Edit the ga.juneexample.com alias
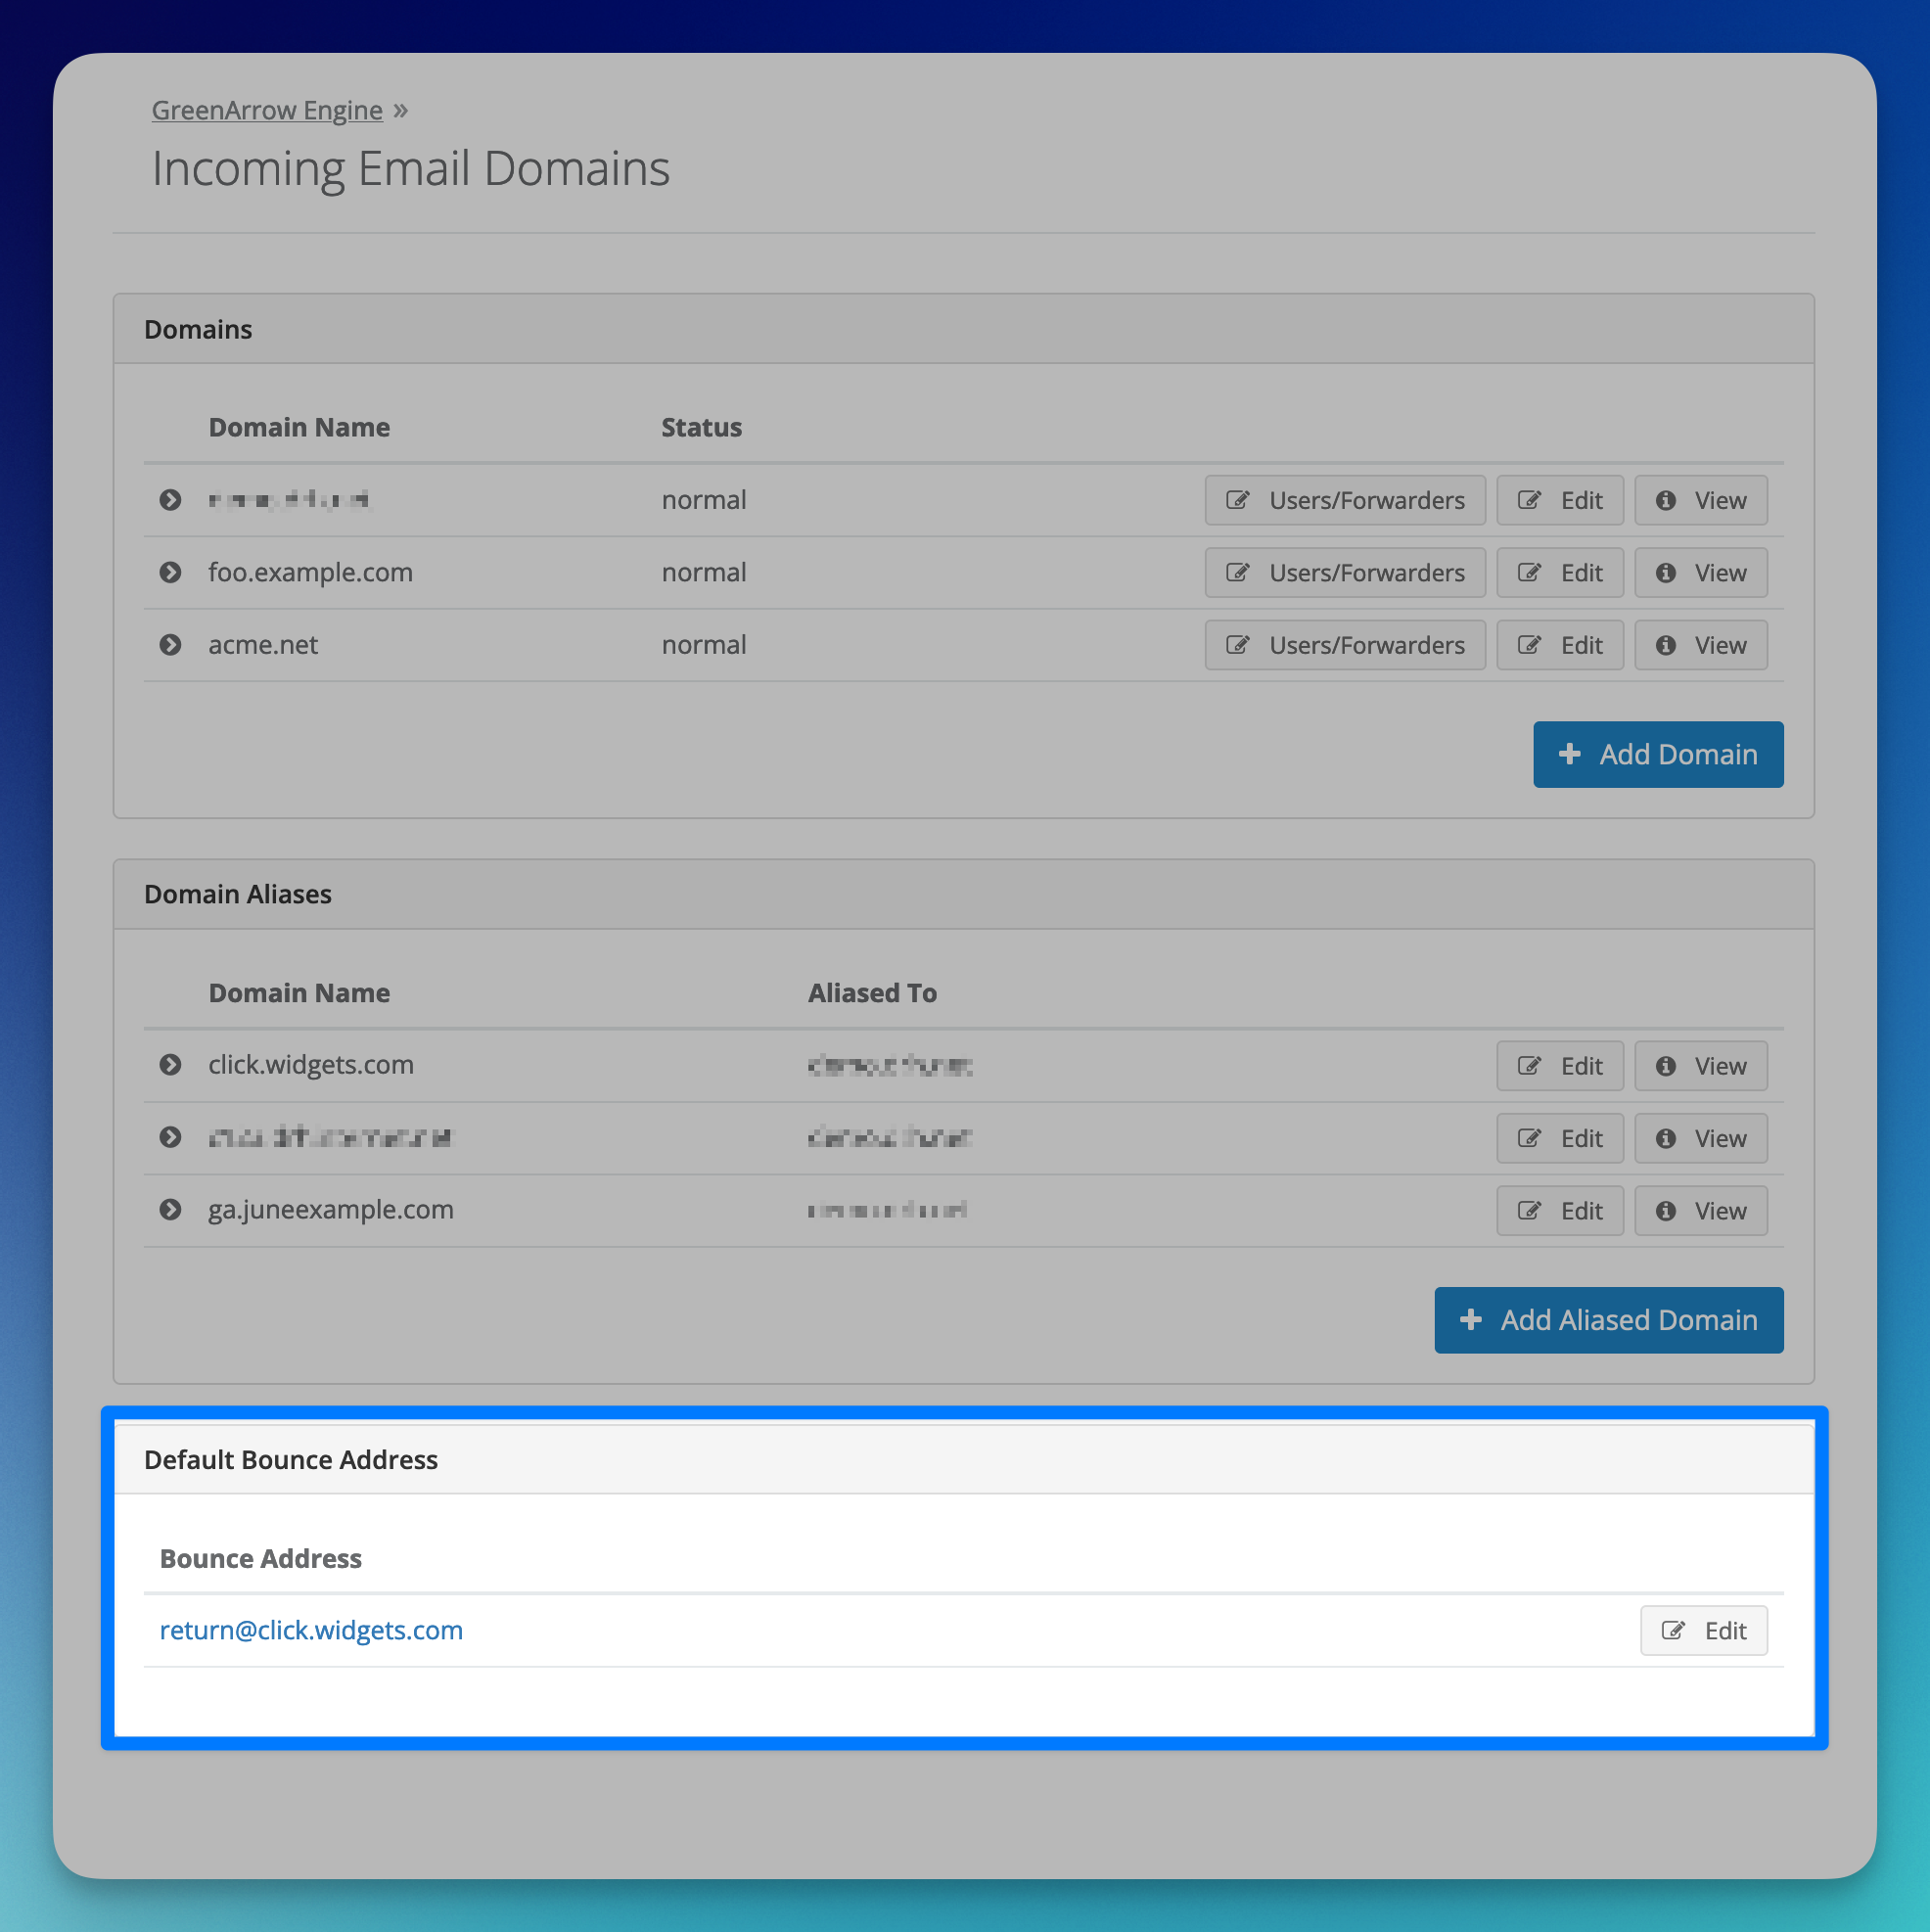Image resolution: width=1930 pixels, height=1932 pixels. 1559,1211
